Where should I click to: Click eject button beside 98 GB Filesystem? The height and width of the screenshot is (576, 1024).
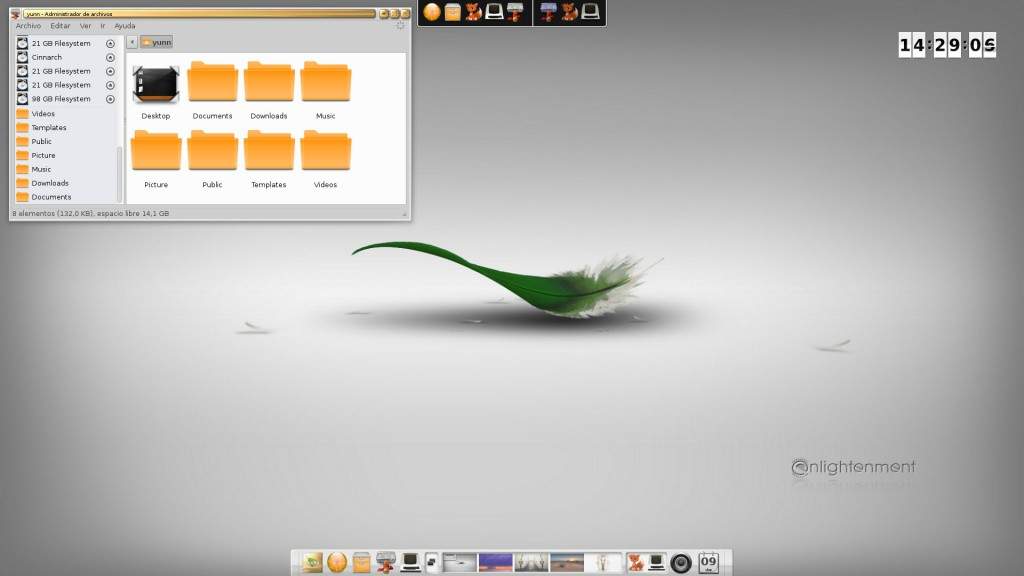110,99
